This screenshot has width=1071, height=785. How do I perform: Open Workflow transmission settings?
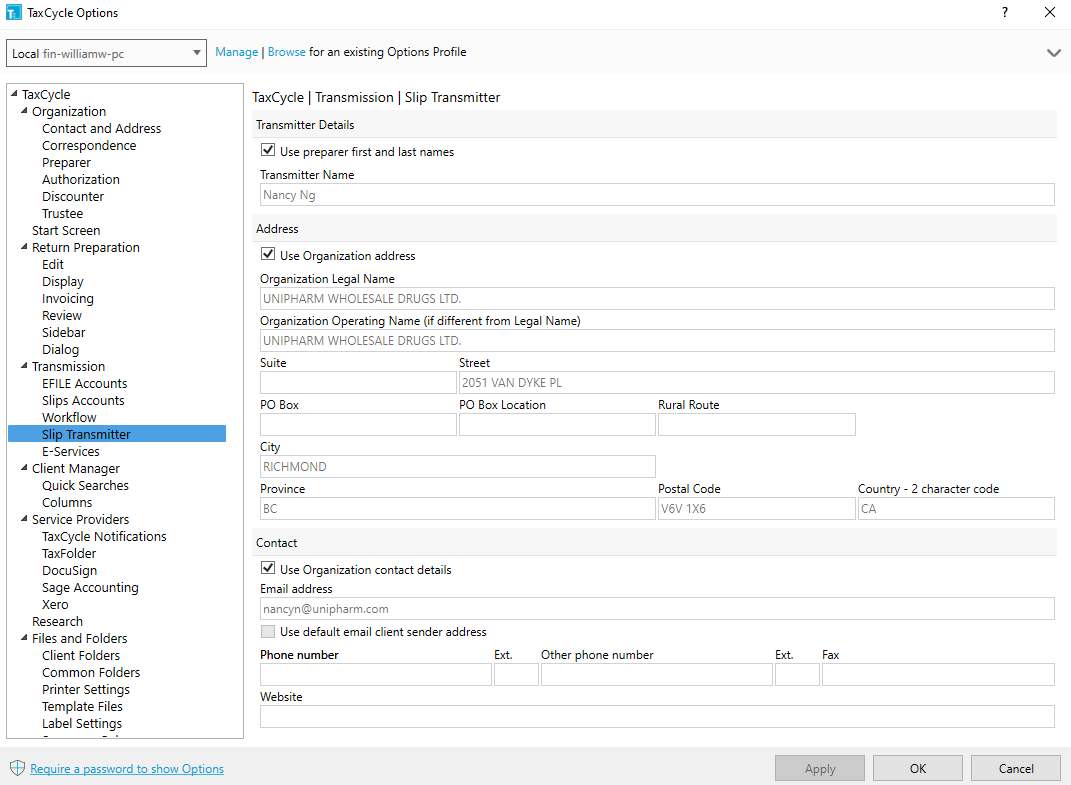pyautogui.click(x=69, y=417)
